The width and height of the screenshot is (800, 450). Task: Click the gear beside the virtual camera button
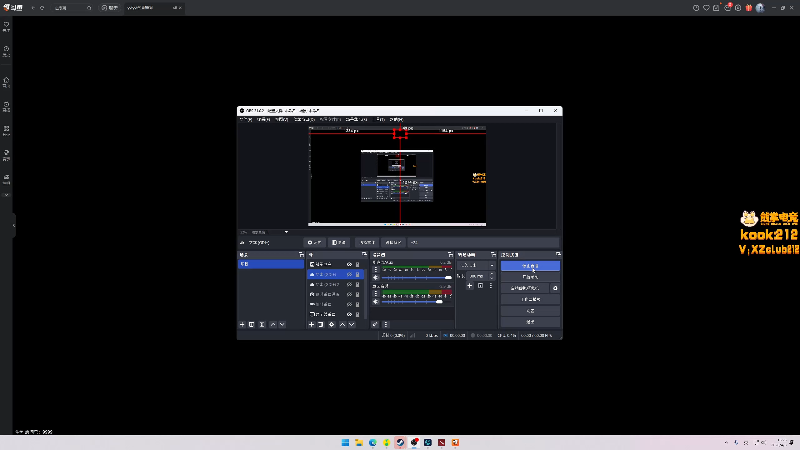coord(555,288)
